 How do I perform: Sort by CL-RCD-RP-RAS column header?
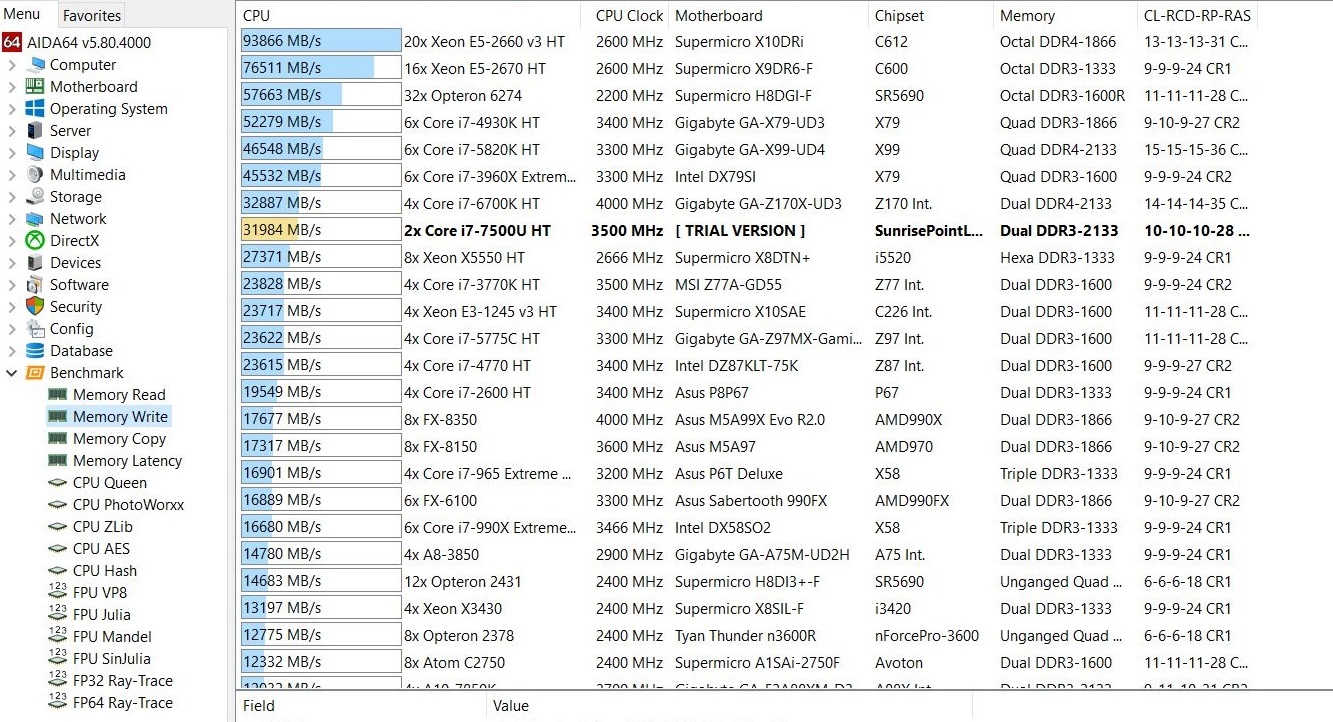coord(1198,16)
